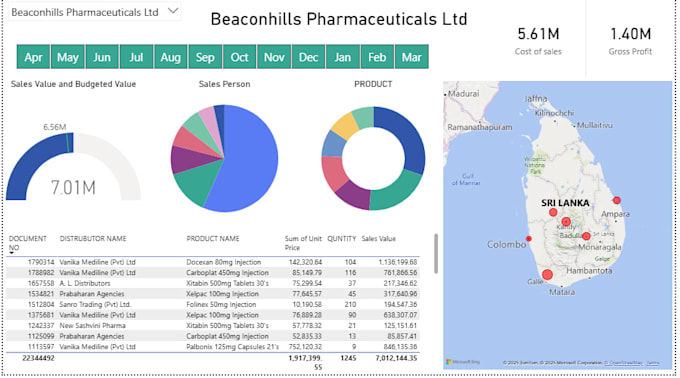The height and width of the screenshot is (378, 680).
Task: Choose the Aug month slicer button
Action: (x=170, y=57)
